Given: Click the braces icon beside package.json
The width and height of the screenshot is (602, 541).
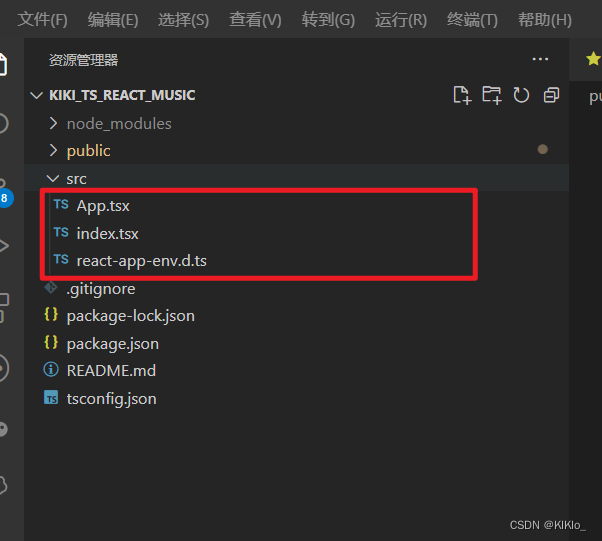Looking at the screenshot, I should point(51,342).
